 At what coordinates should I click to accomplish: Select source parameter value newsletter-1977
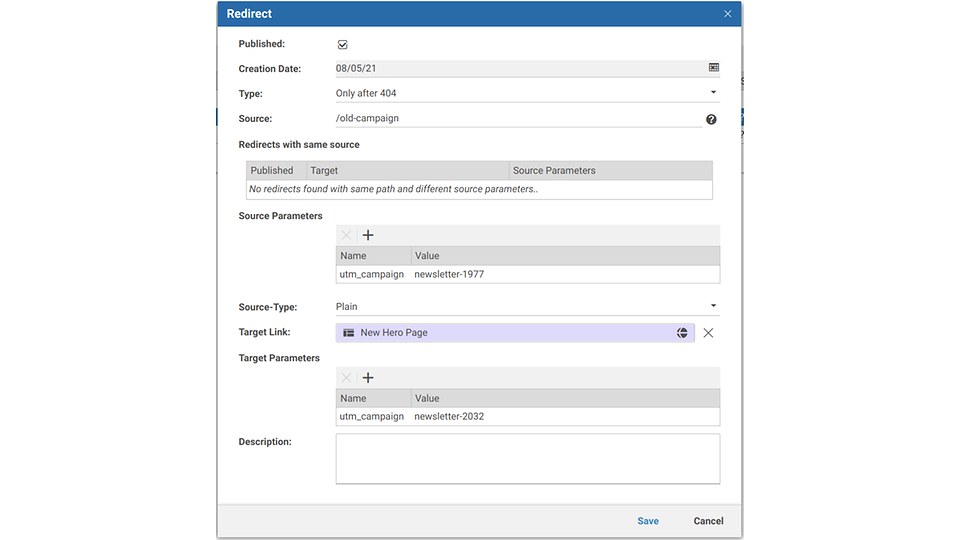click(x=449, y=274)
